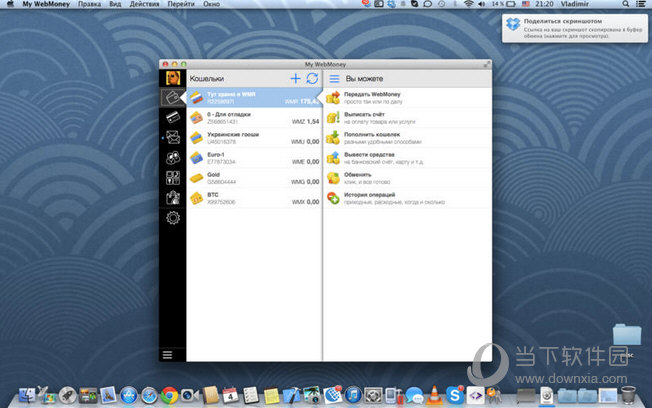Viewport: 652px width, 408px height.
Task: Select the Gold wallet
Action: pos(254,178)
